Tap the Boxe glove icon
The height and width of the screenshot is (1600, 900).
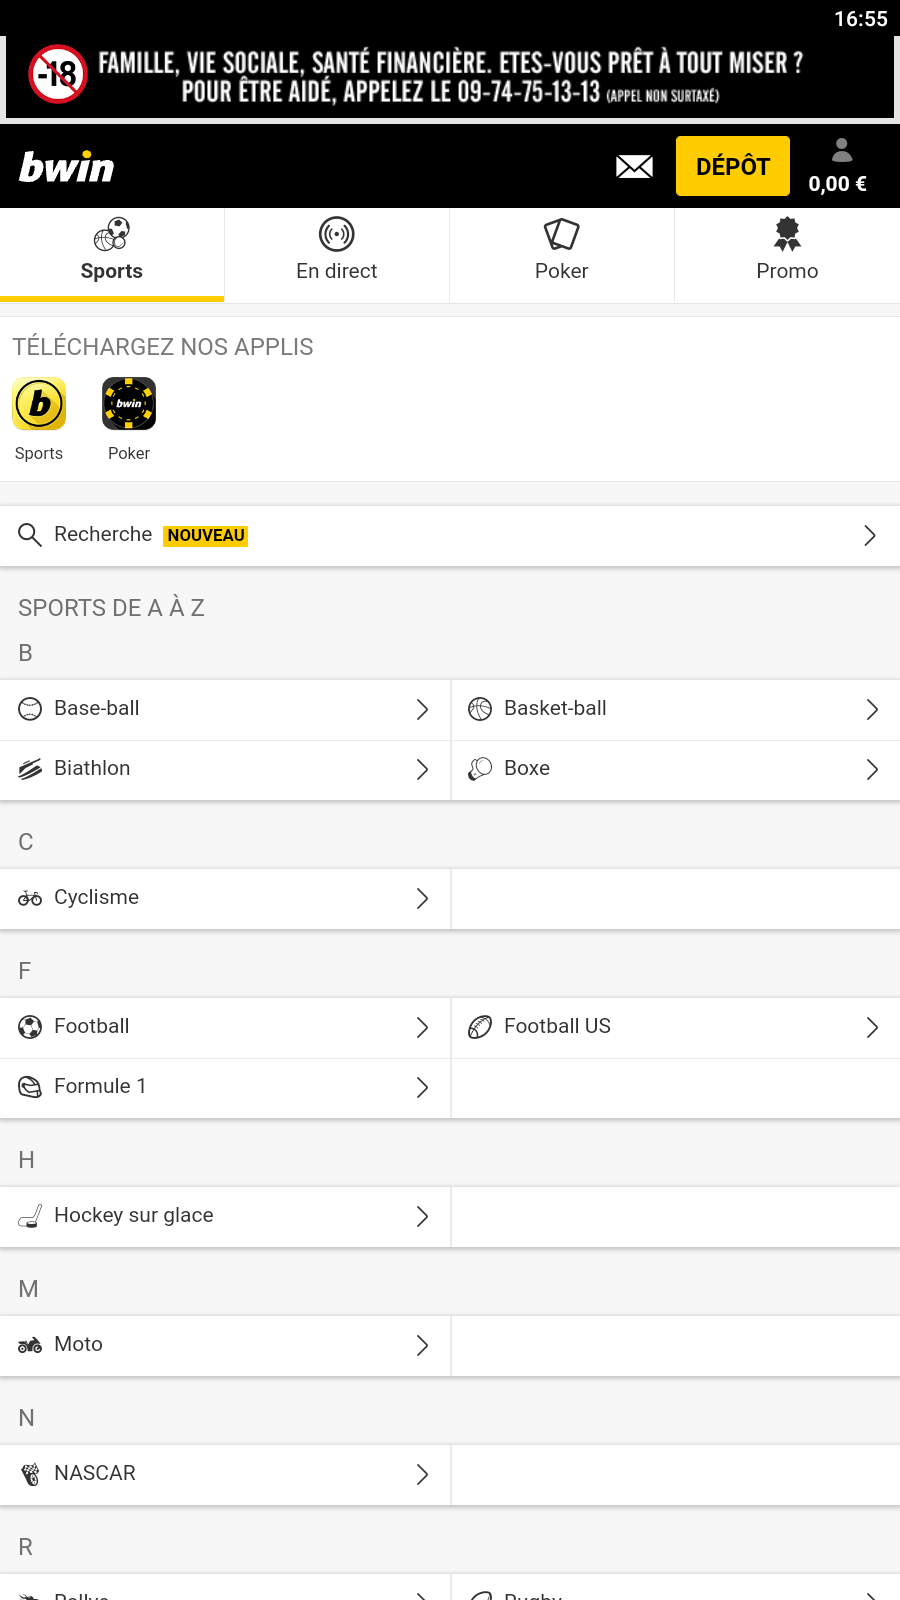(480, 769)
